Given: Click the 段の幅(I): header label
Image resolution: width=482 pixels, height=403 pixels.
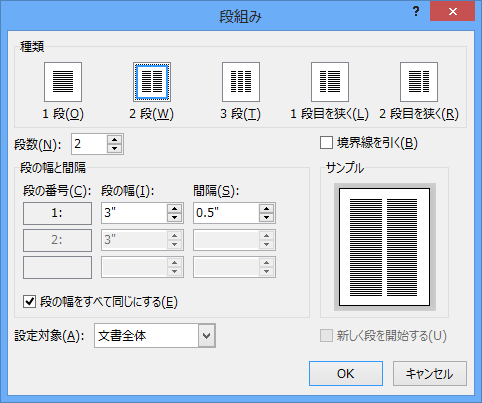Looking at the screenshot, I should (128, 191).
